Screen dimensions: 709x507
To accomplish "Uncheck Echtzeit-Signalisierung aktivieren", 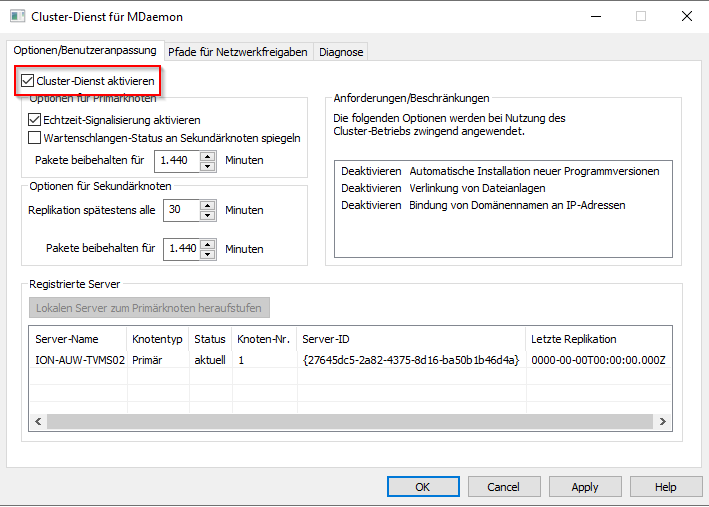I will pyautogui.click(x=35, y=119).
